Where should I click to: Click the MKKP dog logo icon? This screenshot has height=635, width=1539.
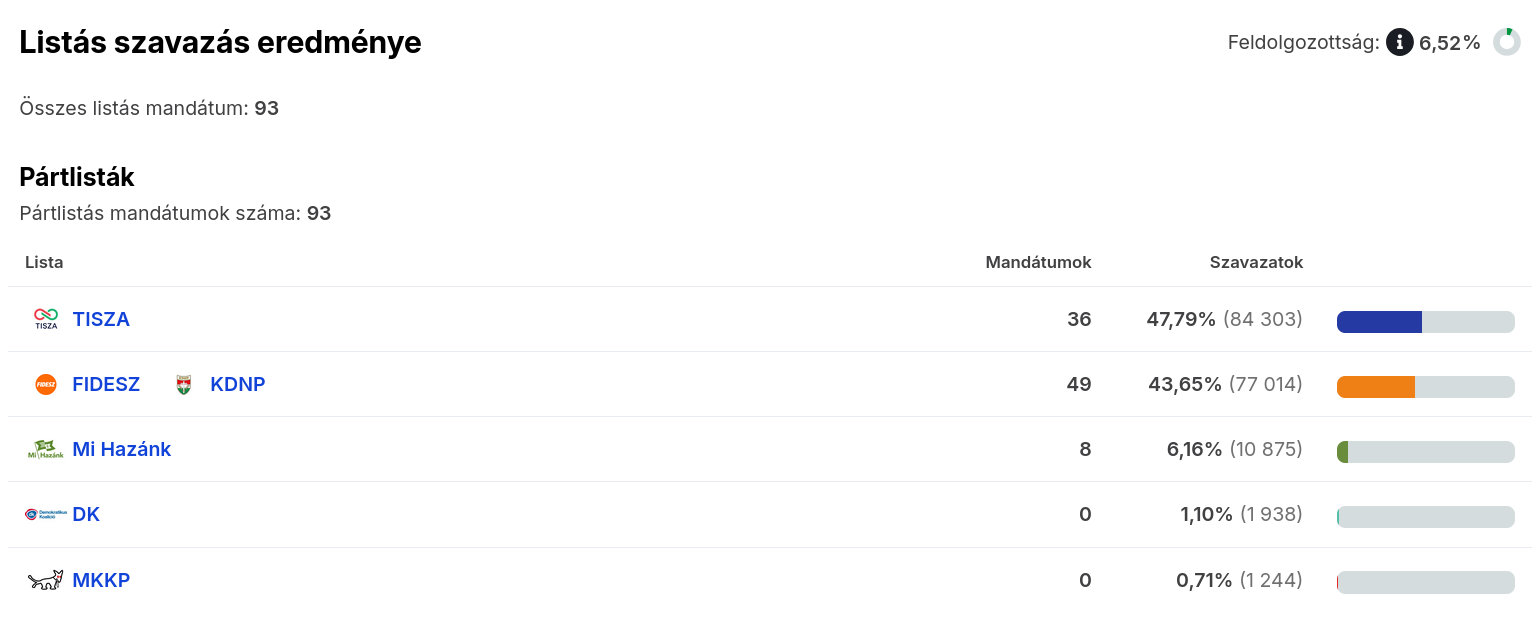click(x=46, y=580)
